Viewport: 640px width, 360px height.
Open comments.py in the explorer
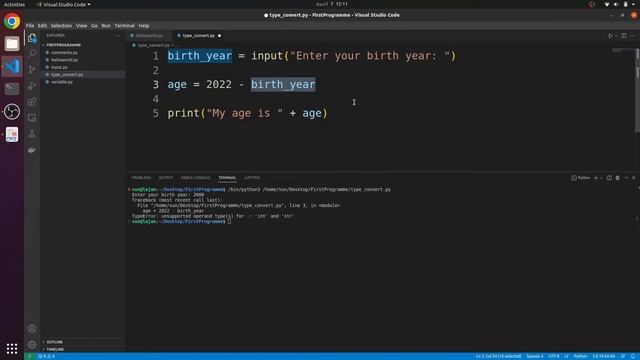point(64,53)
